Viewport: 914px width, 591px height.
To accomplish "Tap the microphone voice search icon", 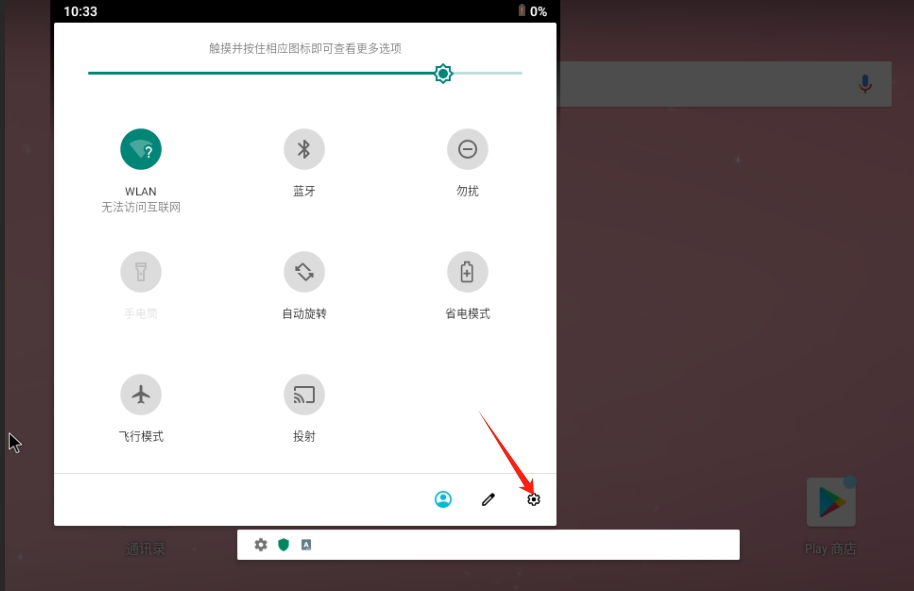I will tap(865, 84).
